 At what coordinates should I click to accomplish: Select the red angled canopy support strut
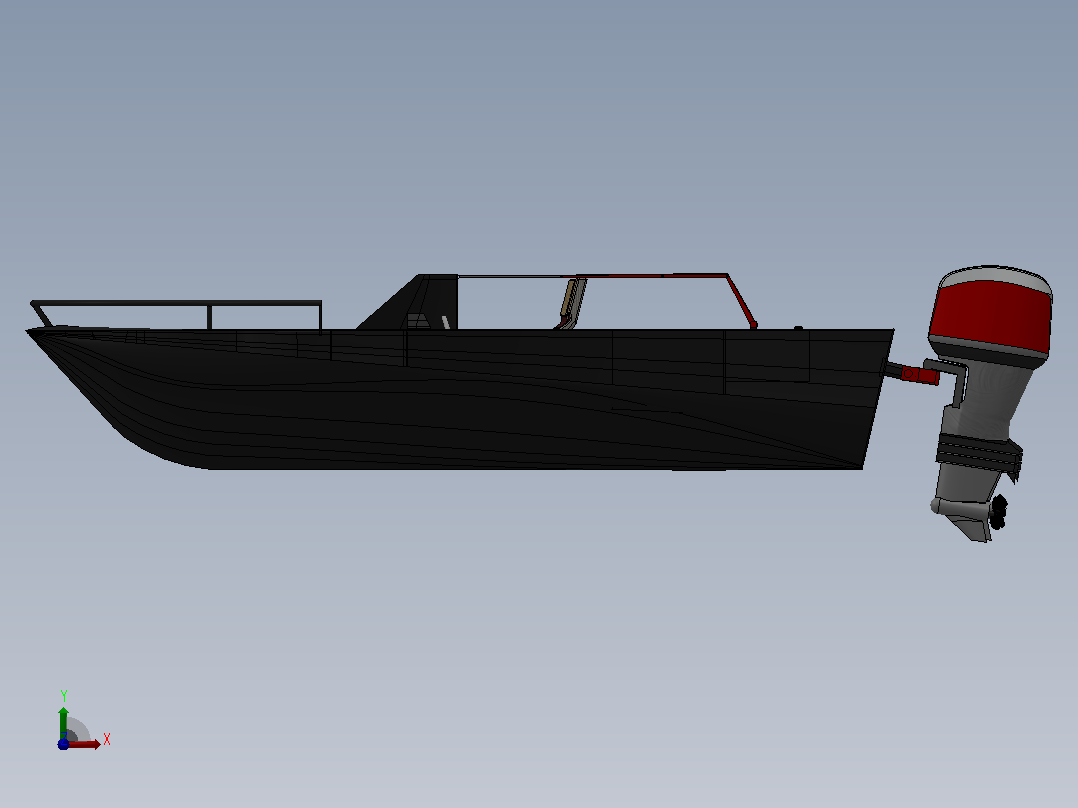pos(742,301)
